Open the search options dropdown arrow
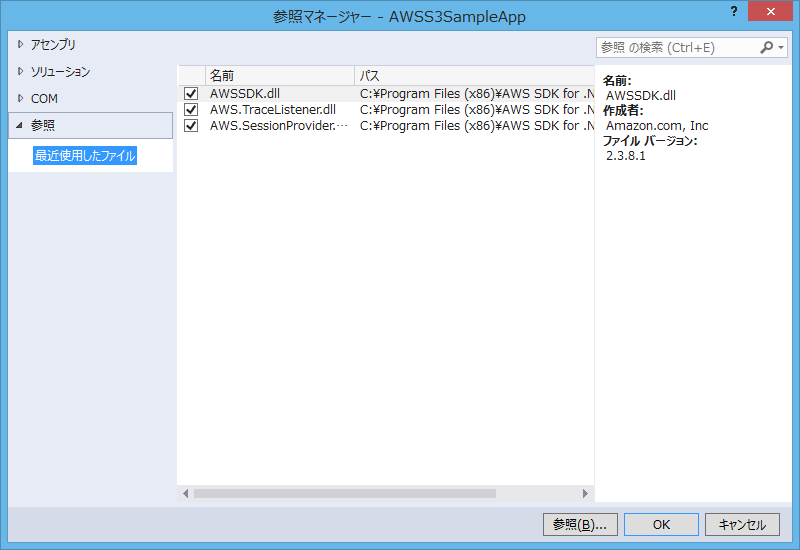This screenshot has height=550, width=800. click(781, 47)
